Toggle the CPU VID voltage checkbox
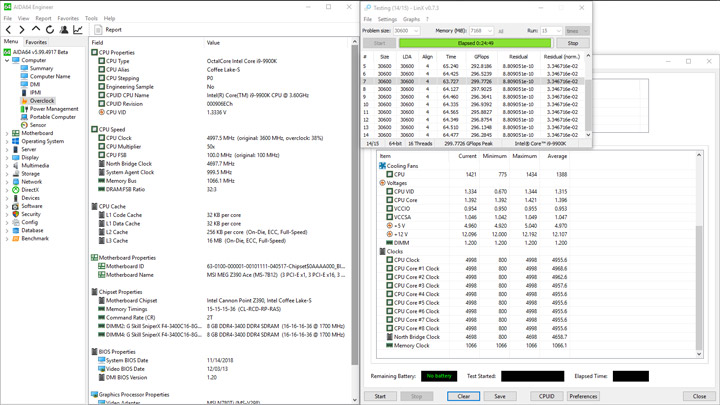 tap(389, 191)
